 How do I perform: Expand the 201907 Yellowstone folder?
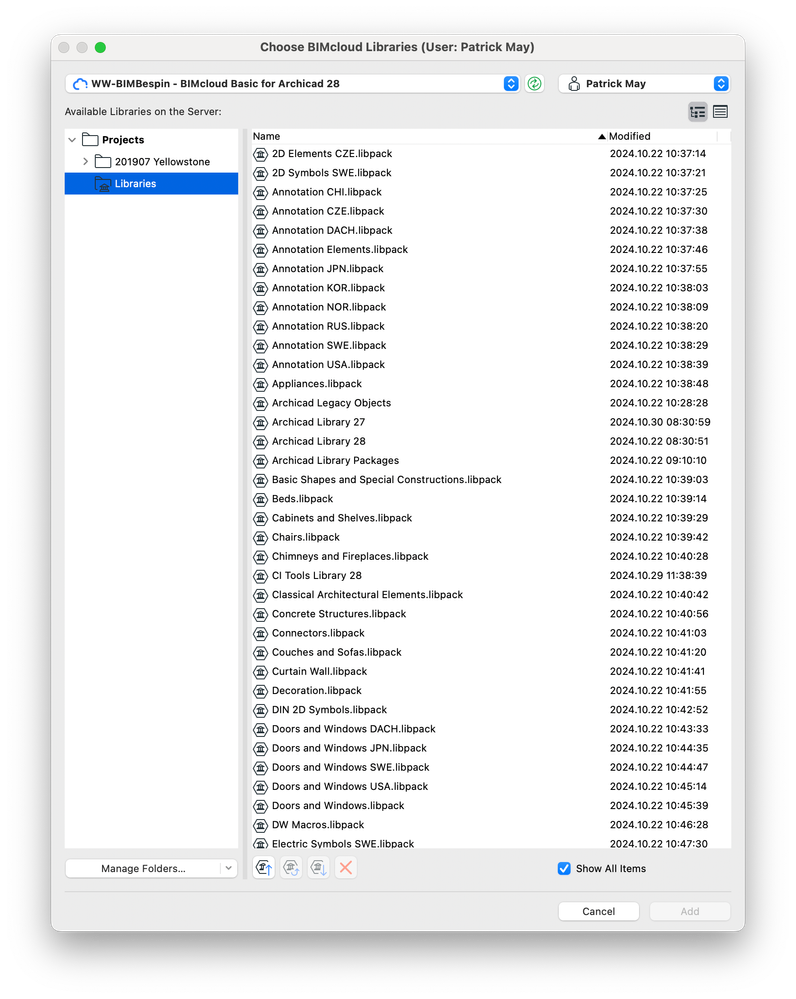(85, 161)
